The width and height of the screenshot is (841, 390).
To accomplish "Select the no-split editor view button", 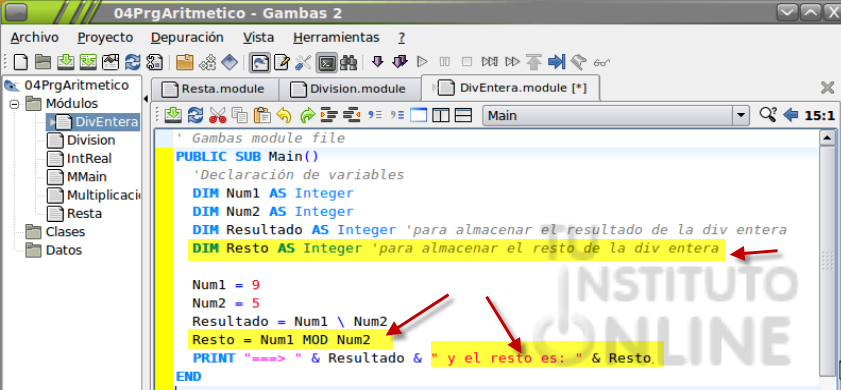I will pos(418,115).
